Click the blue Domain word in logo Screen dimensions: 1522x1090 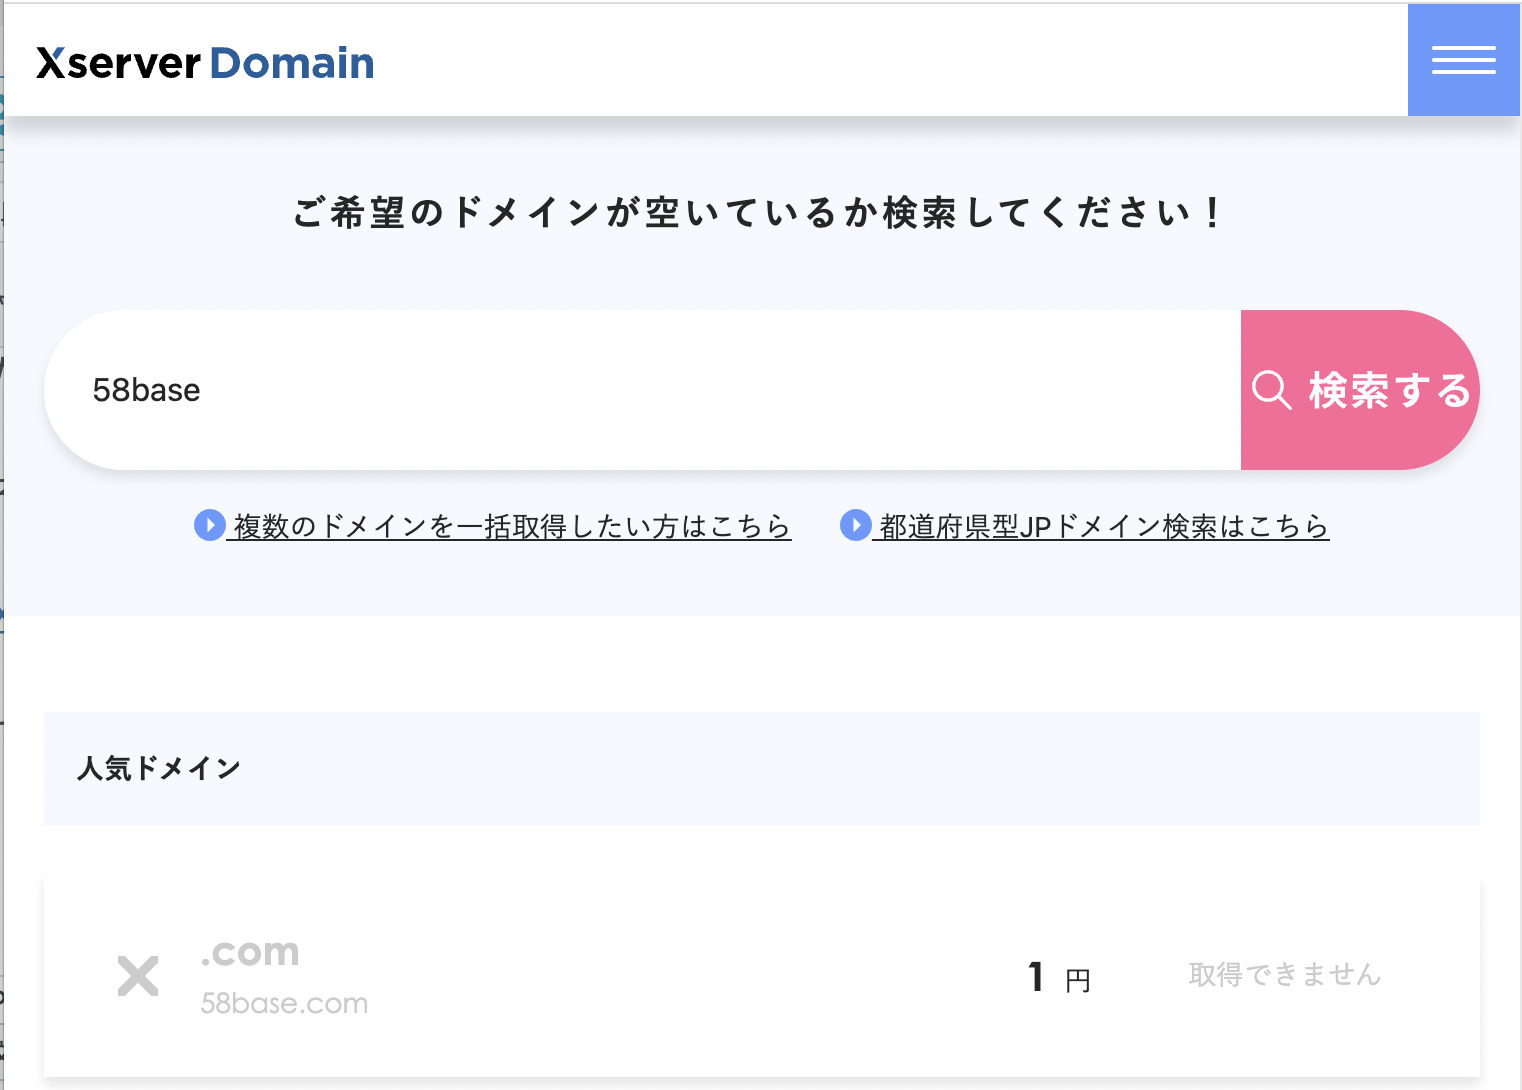tap(291, 63)
